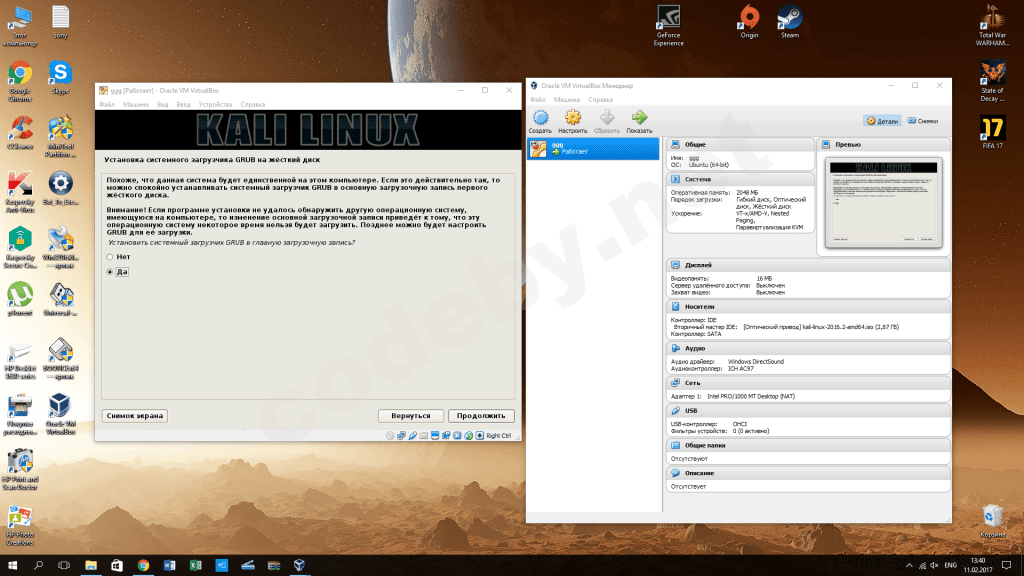Open VM settings with the Настроить gear icon
The width and height of the screenshot is (1024, 576).
point(572,118)
